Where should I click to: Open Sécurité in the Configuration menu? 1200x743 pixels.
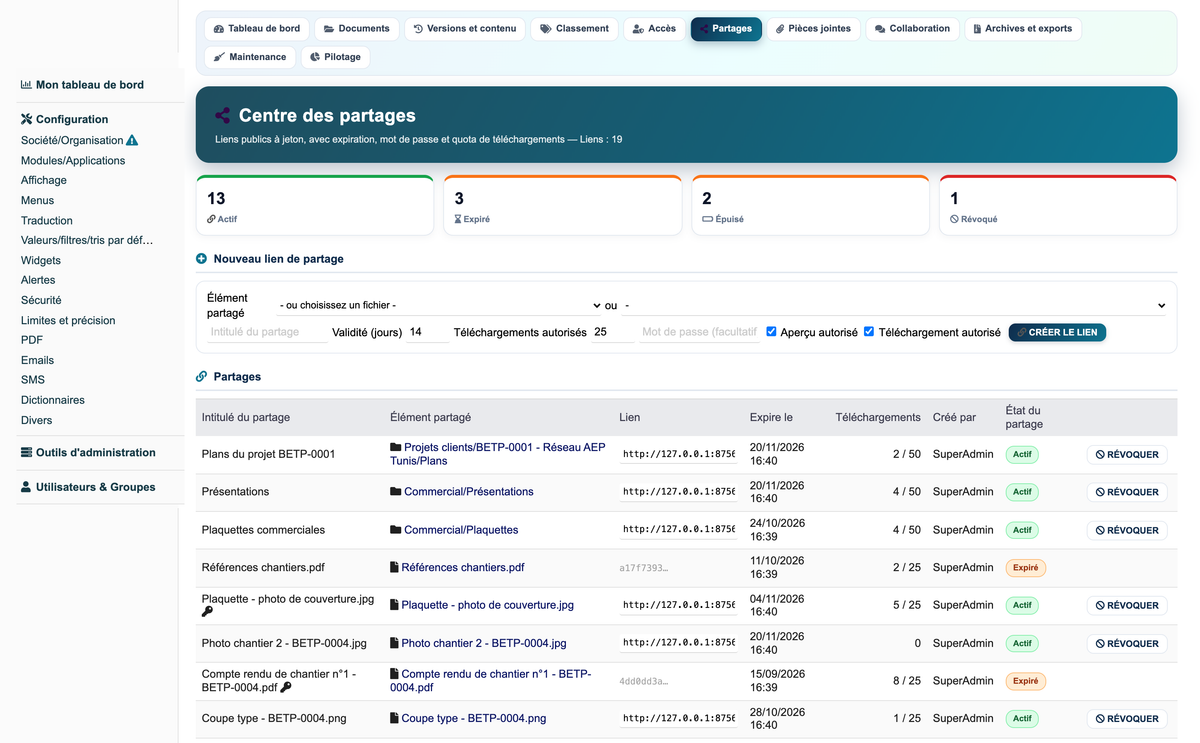(x=41, y=300)
